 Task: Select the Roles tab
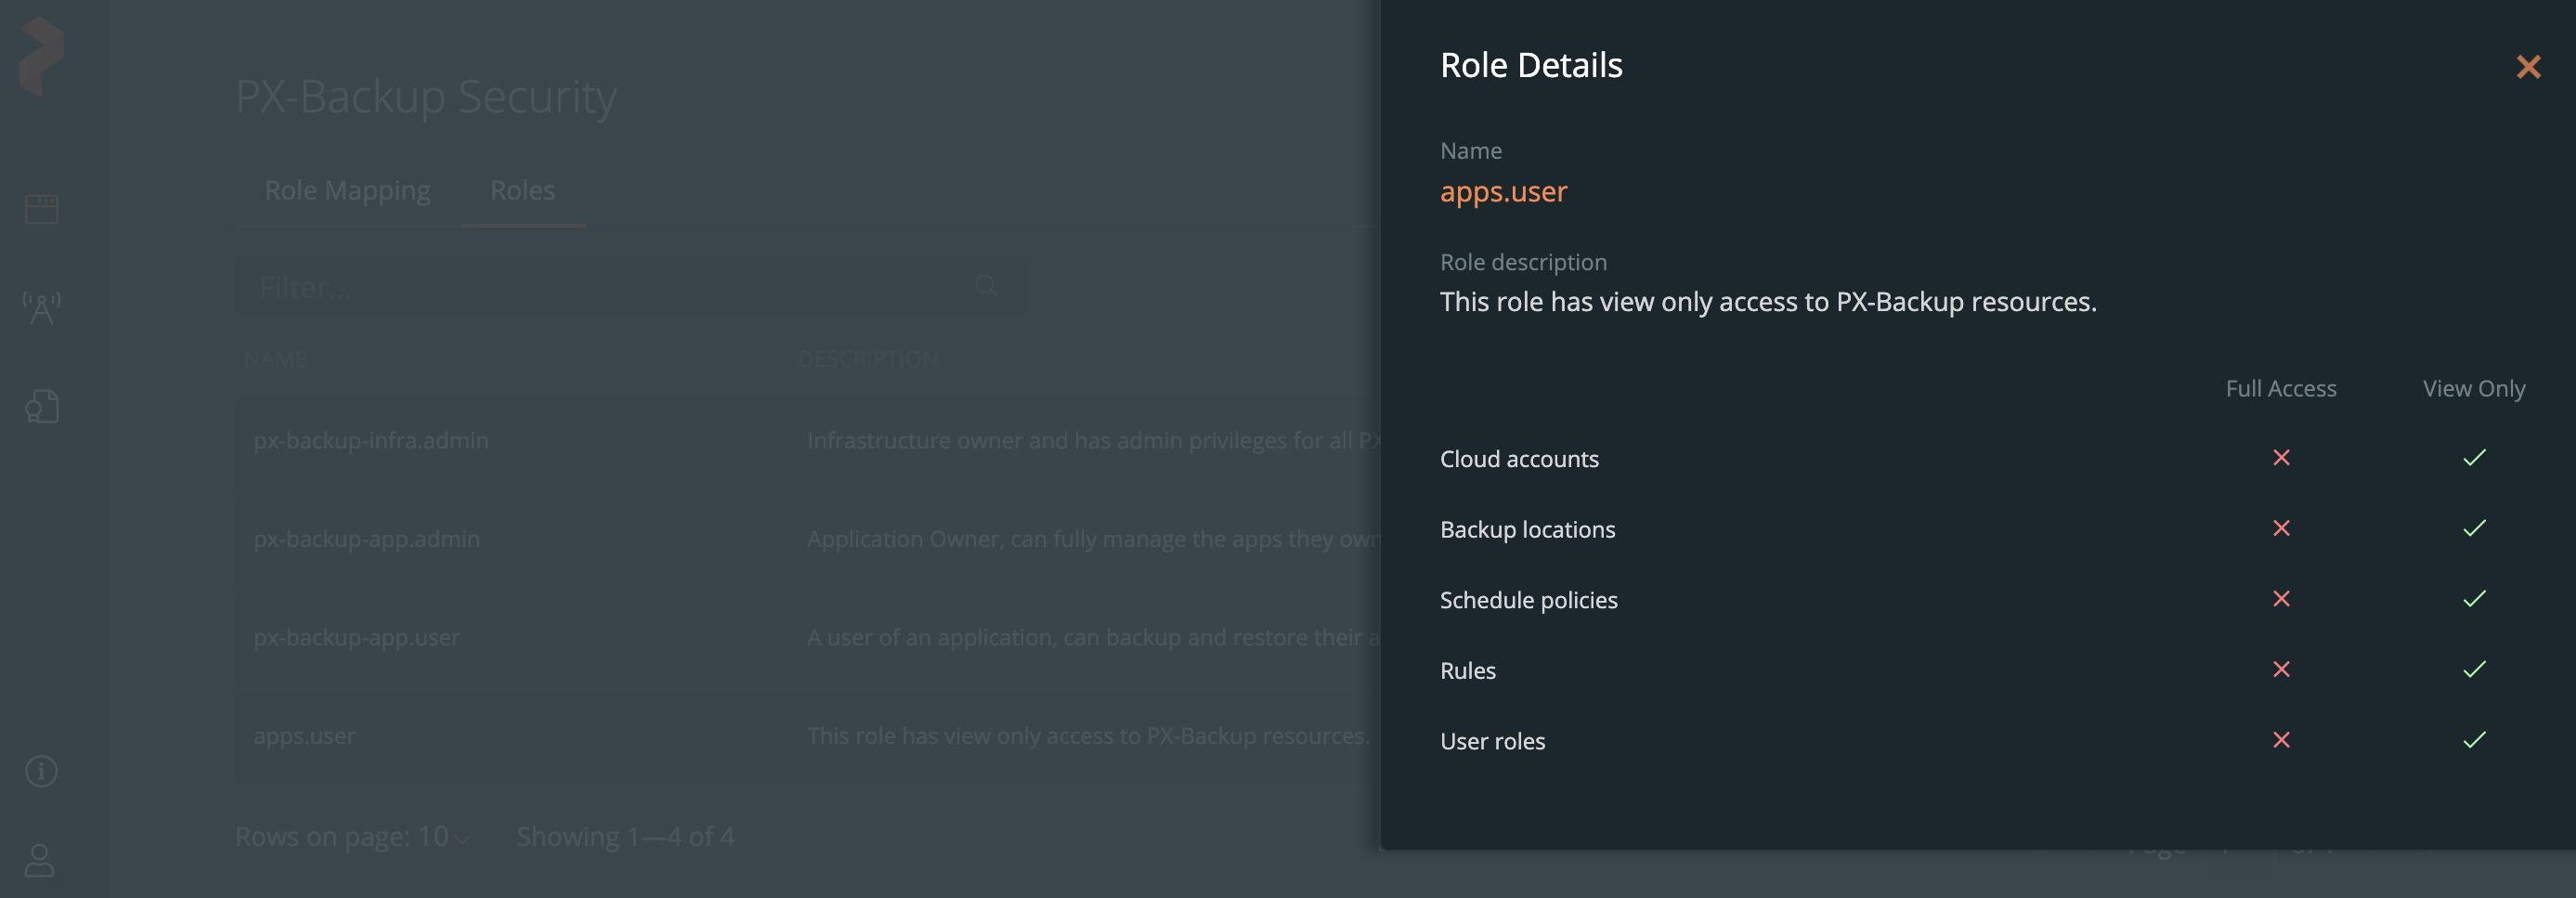click(522, 190)
